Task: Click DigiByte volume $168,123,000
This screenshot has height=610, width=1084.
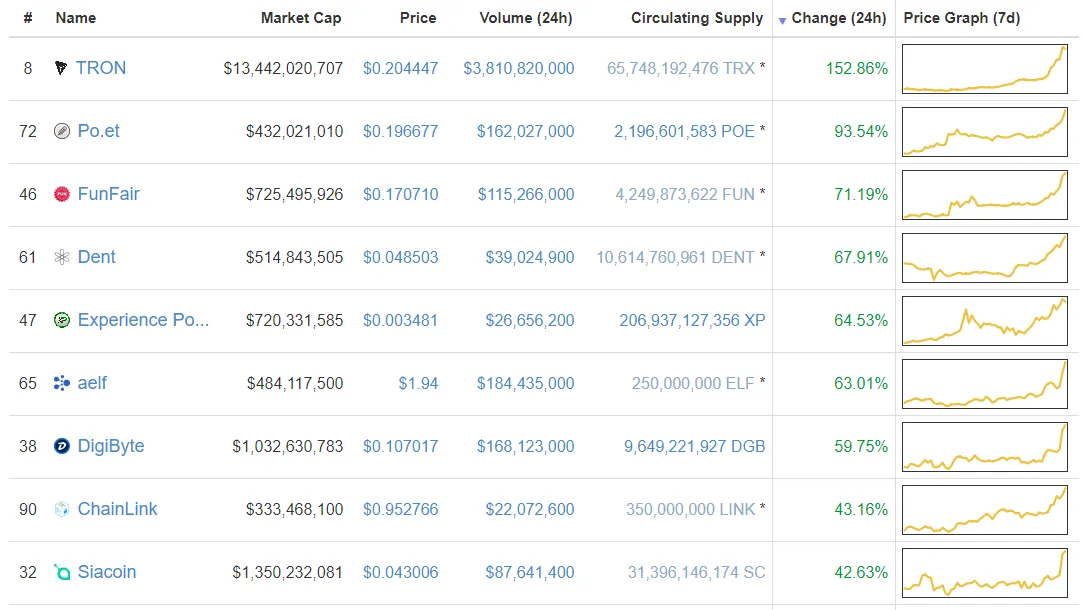Action: point(525,446)
